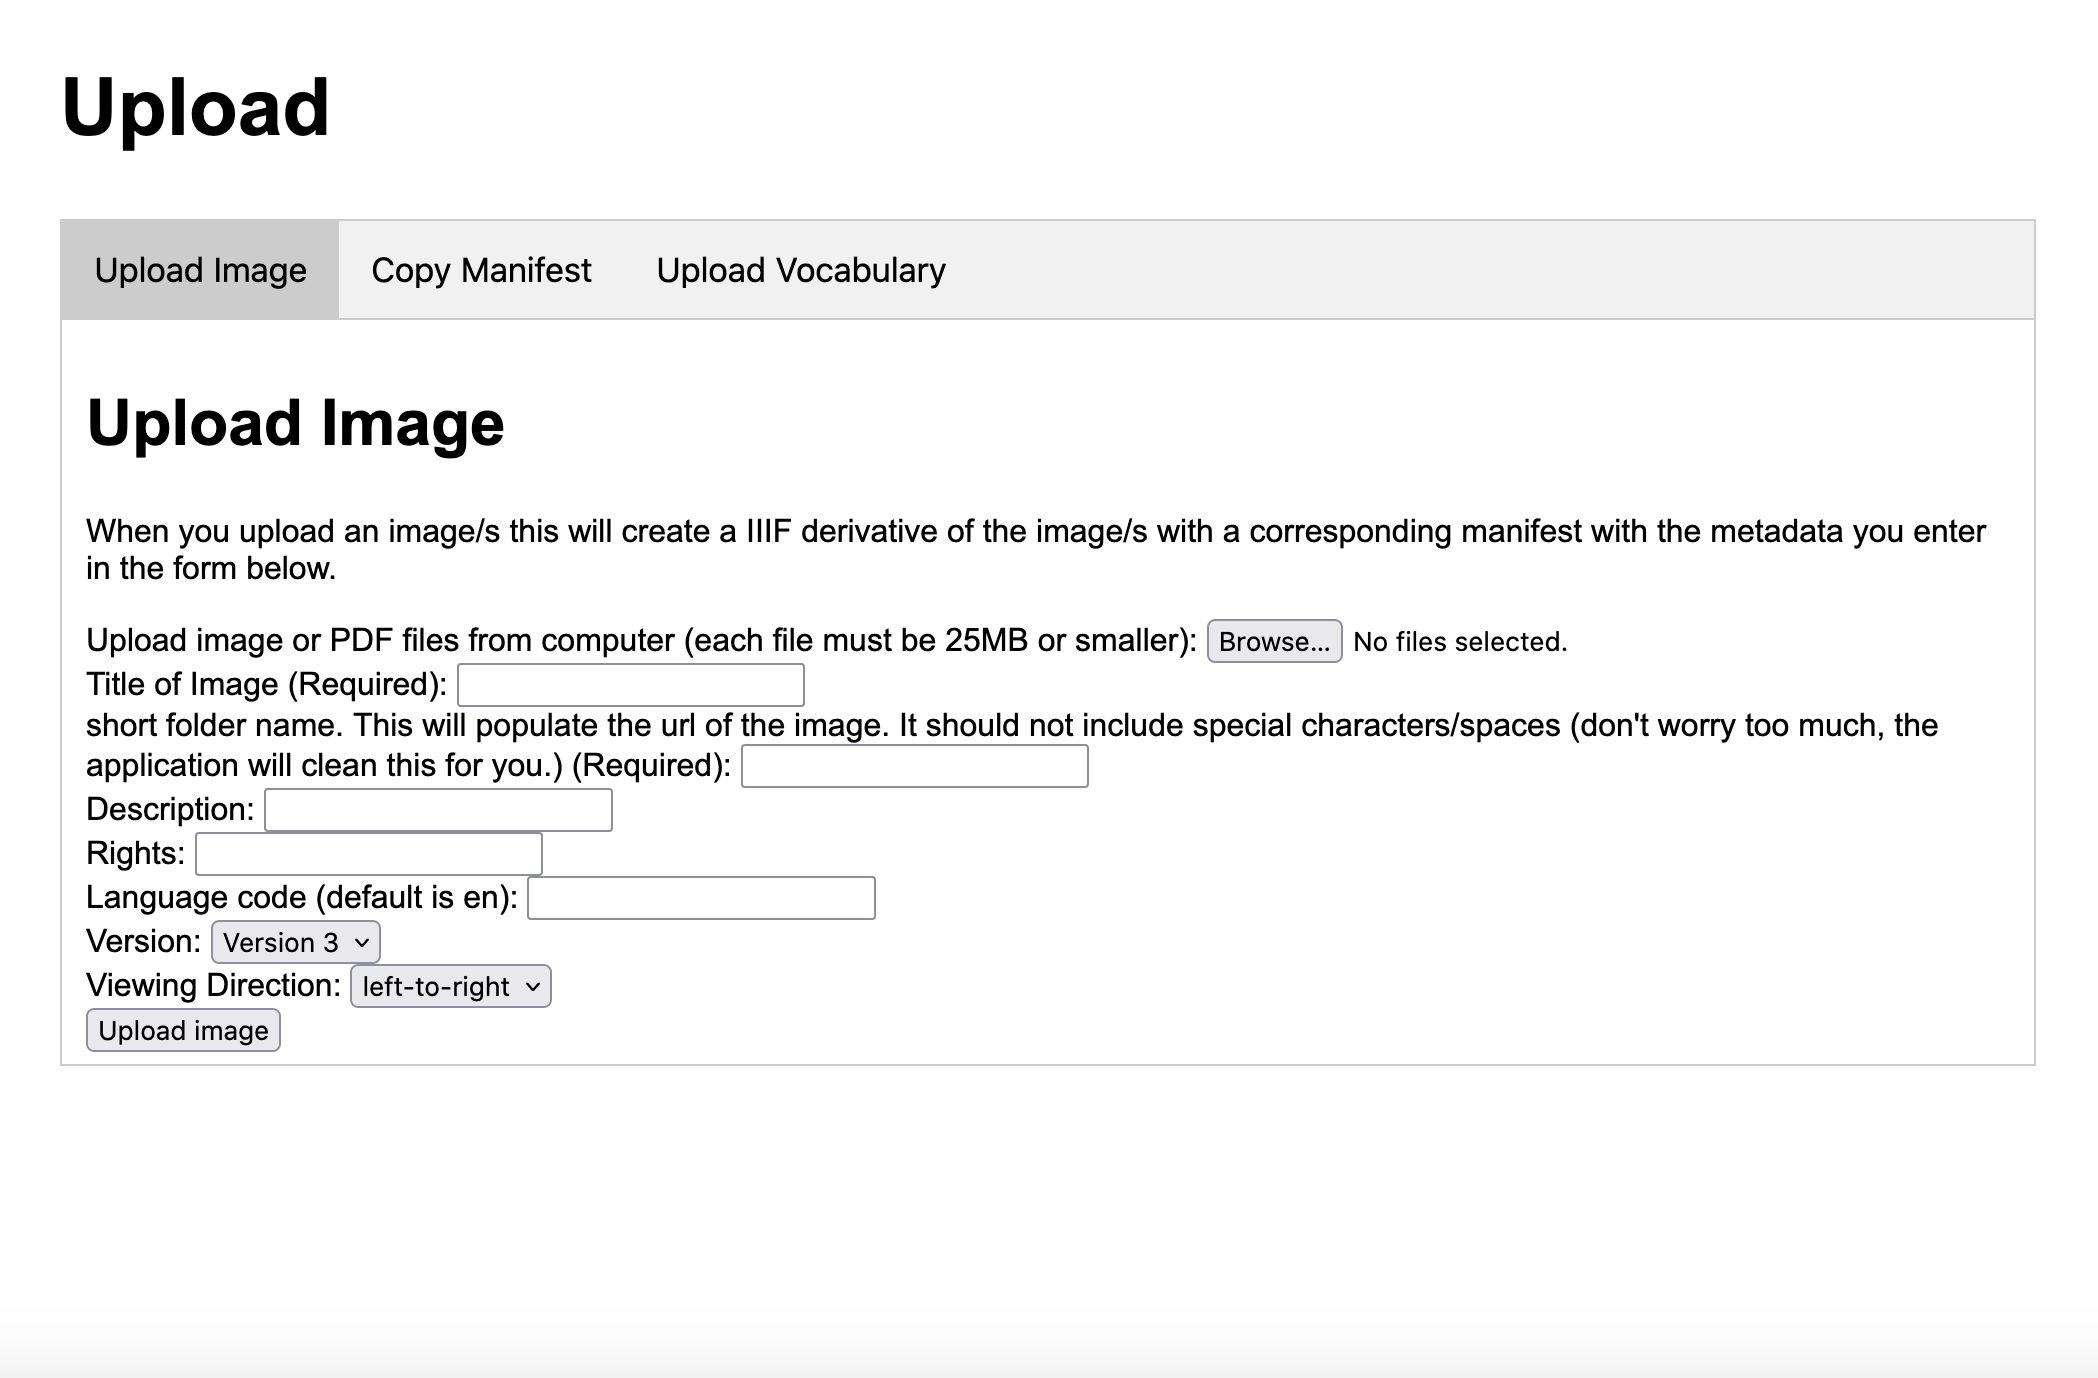Screen dimensions: 2098x1378
Task: Click the 'No files selected.' text
Action: coord(1460,642)
